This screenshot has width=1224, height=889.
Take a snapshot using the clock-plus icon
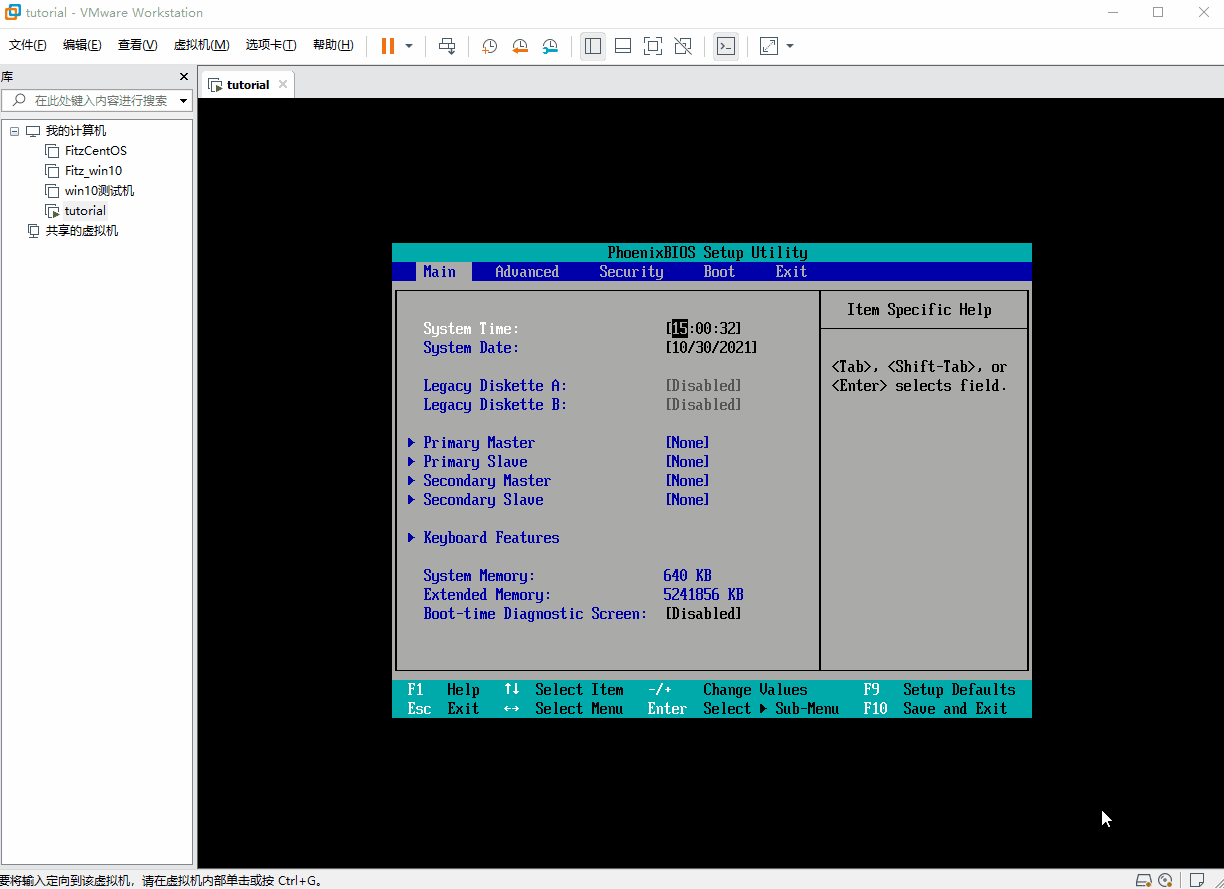point(489,46)
